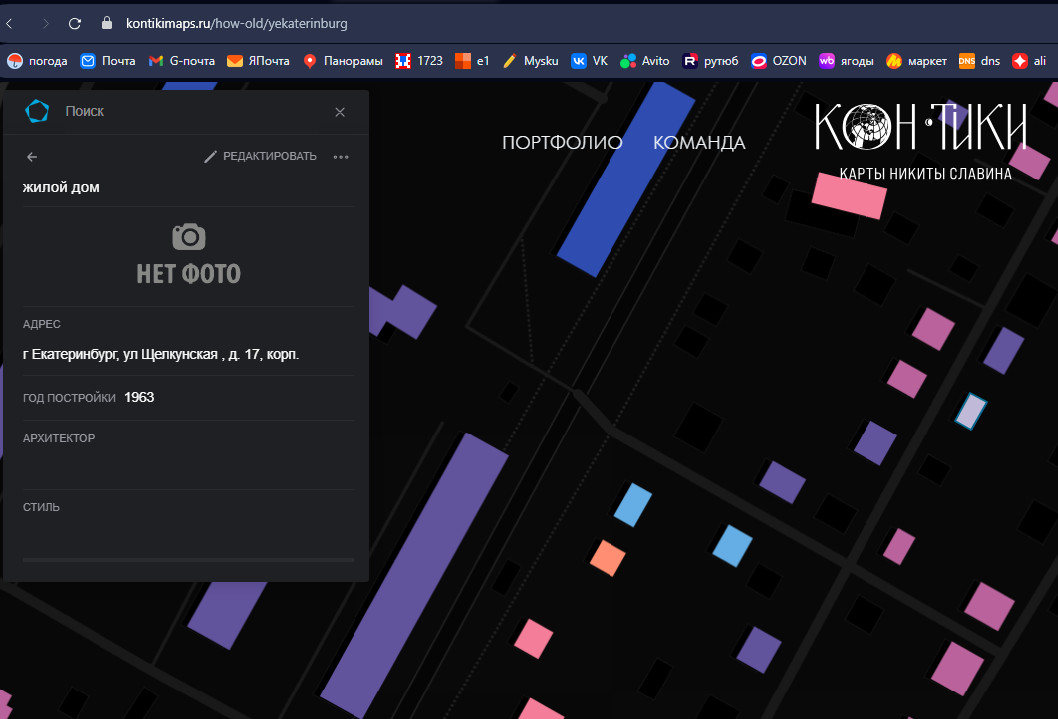Click the back arrow in the info panel
Image resolution: width=1058 pixels, height=719 pixels.
tap(32, 157)
